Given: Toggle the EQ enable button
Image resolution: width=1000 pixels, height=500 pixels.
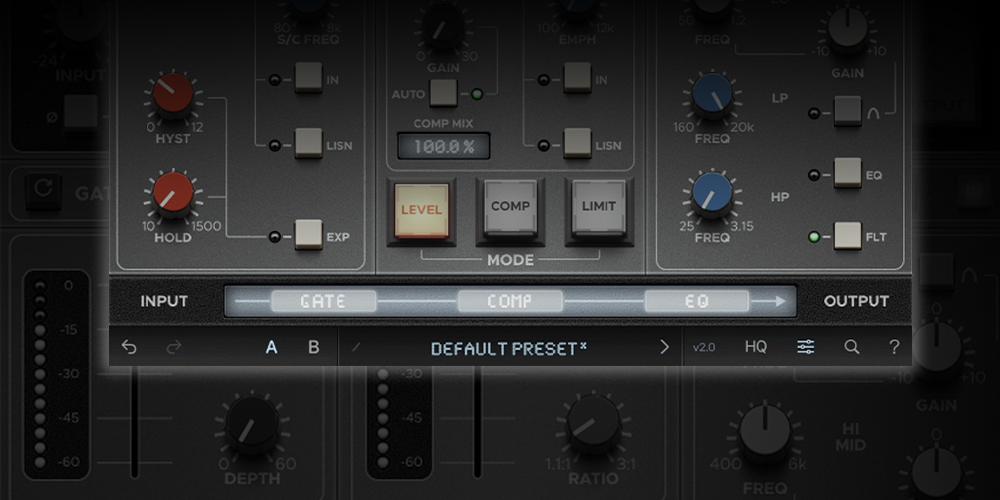Looking at the screenshot, I should click(848, 173).
